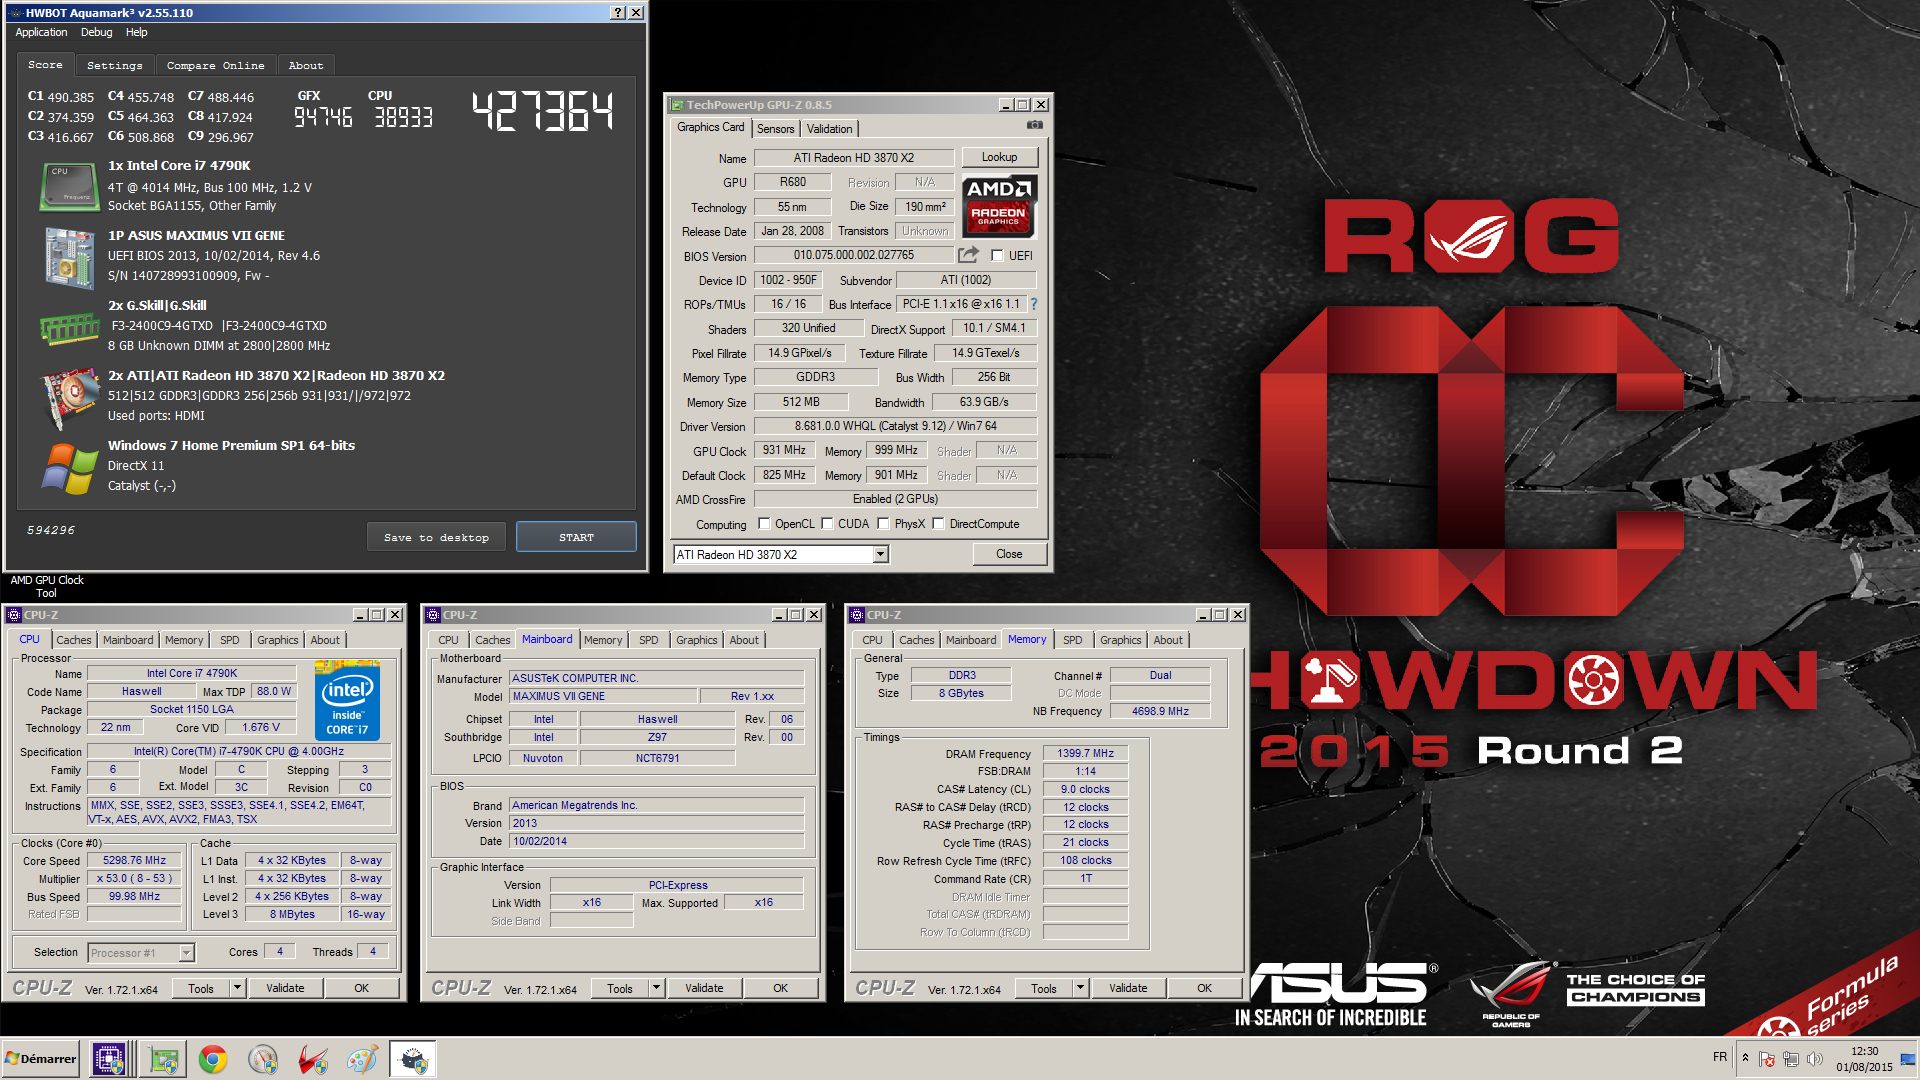This screenshot has width=1920, height=1080.
Task: Open the Compare Online tab
Action: 216,66
